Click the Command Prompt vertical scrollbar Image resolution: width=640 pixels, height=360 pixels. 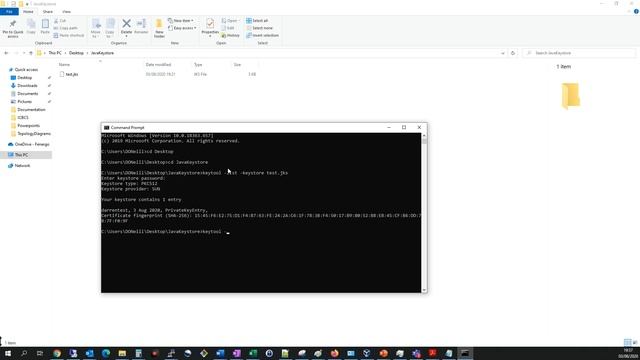(x=424, y=212)
